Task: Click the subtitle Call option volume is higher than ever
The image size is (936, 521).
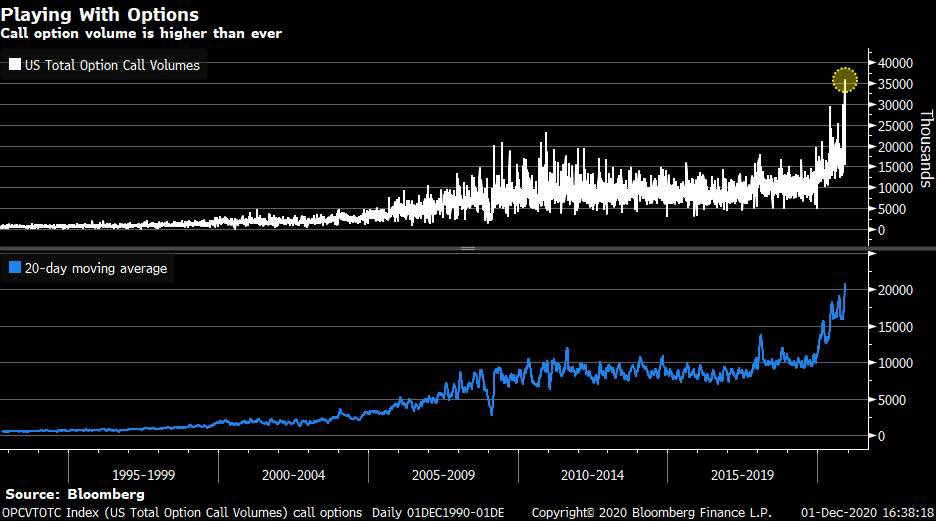Action: [141, 33]
